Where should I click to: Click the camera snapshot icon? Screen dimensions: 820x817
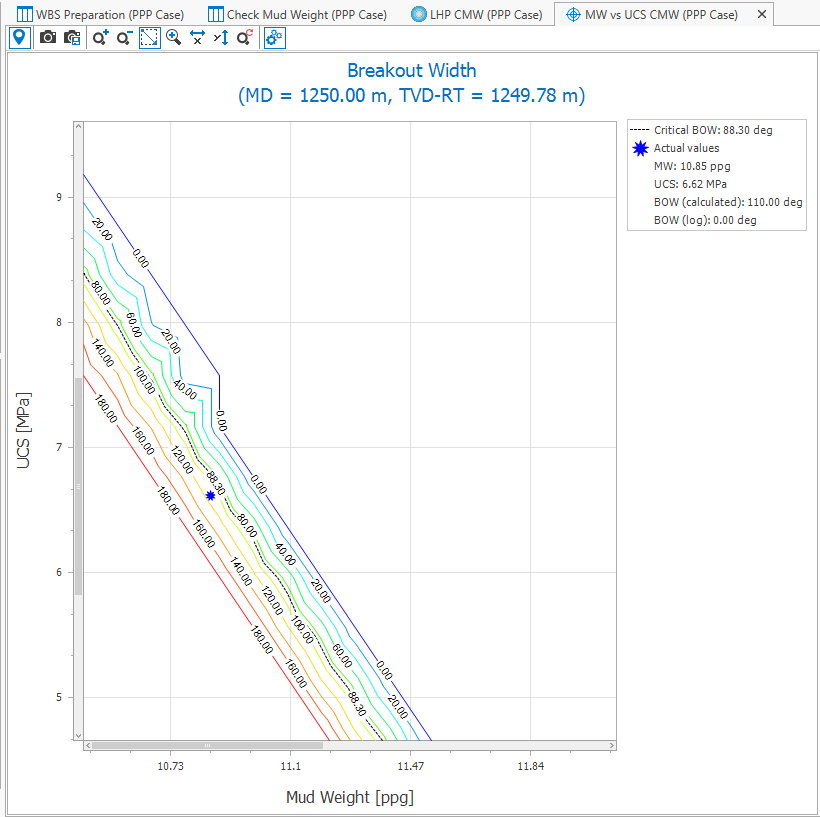[47, 38]
